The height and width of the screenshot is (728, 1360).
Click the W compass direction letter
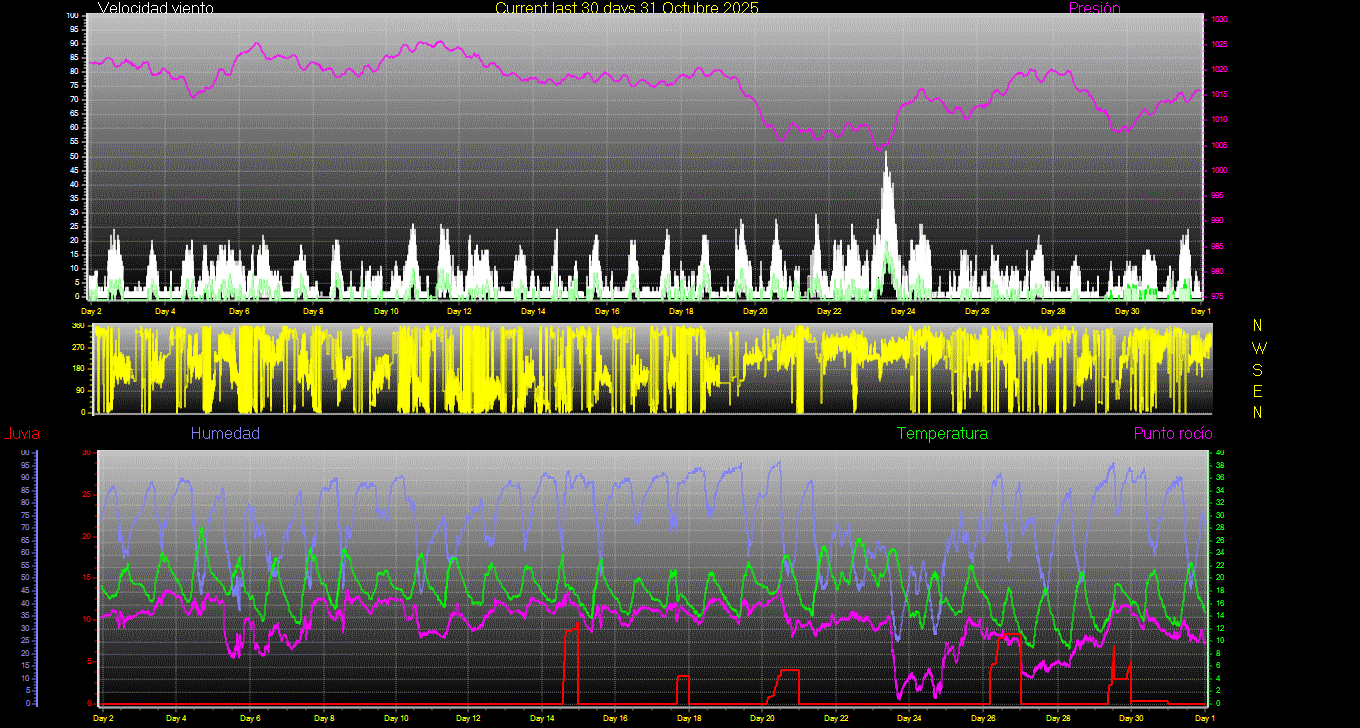[x=1258, y=348]
